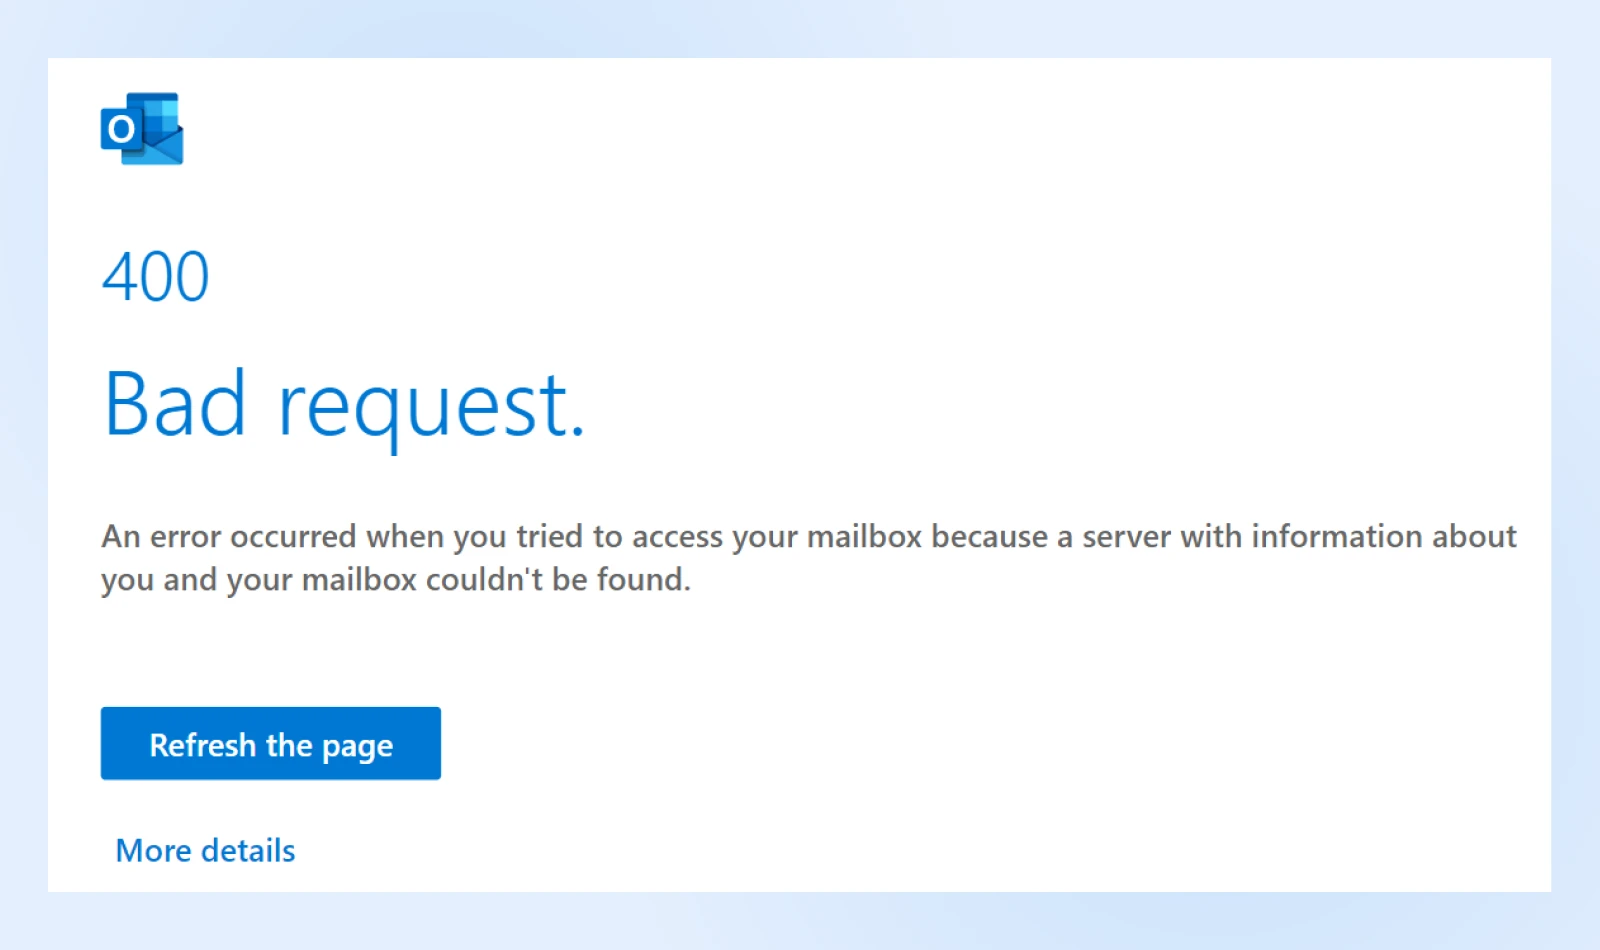The image size is (1600, 950).
Task: Click the words tried to access
Action: (618, 537)
